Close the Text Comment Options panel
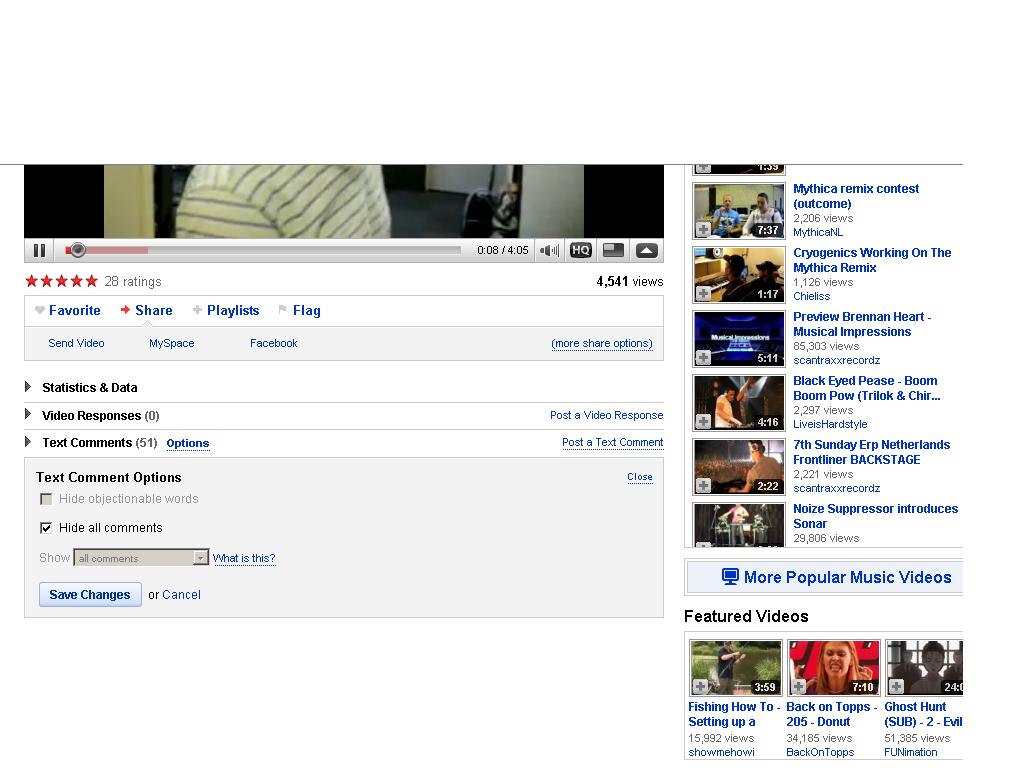The height and width of the screenshot is (768, 1024). coord(640,477)
